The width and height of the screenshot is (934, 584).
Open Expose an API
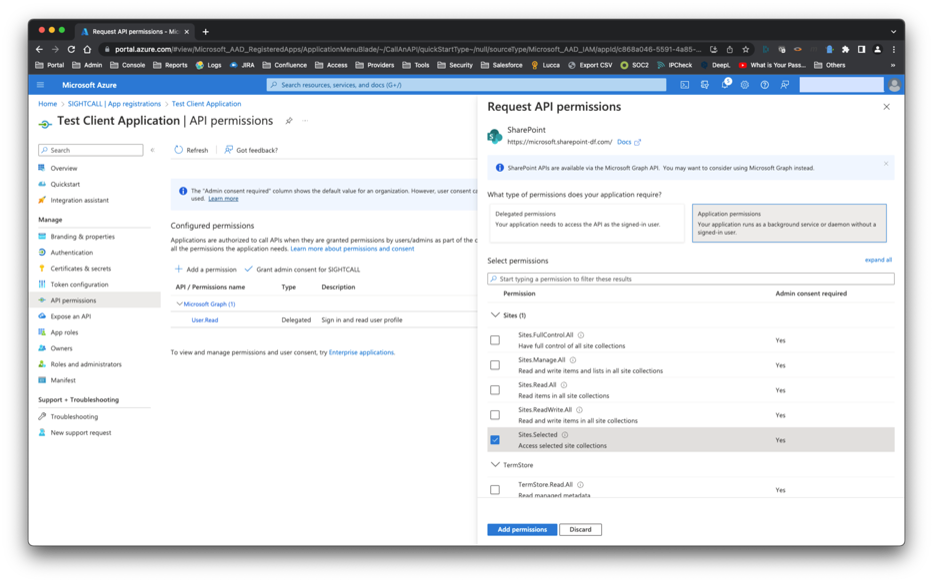tap(70, 316)
